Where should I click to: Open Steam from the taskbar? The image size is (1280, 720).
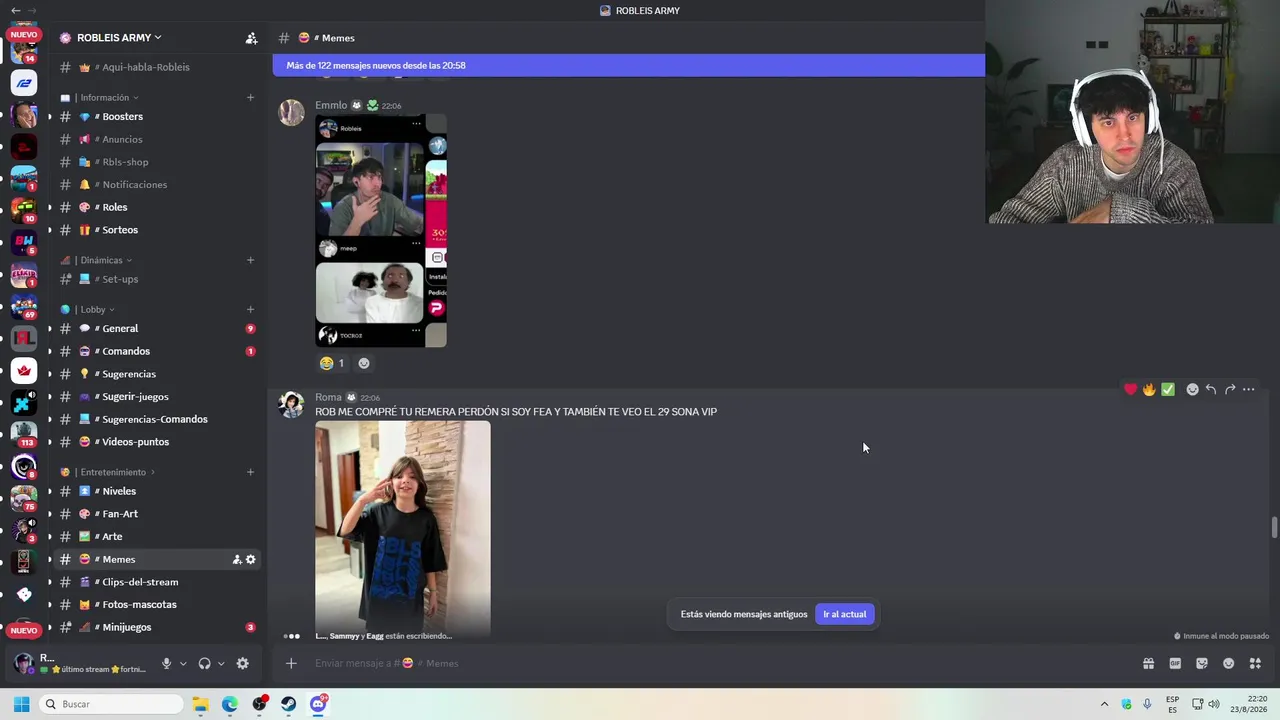pyautogui.click(x=289, y=704)
